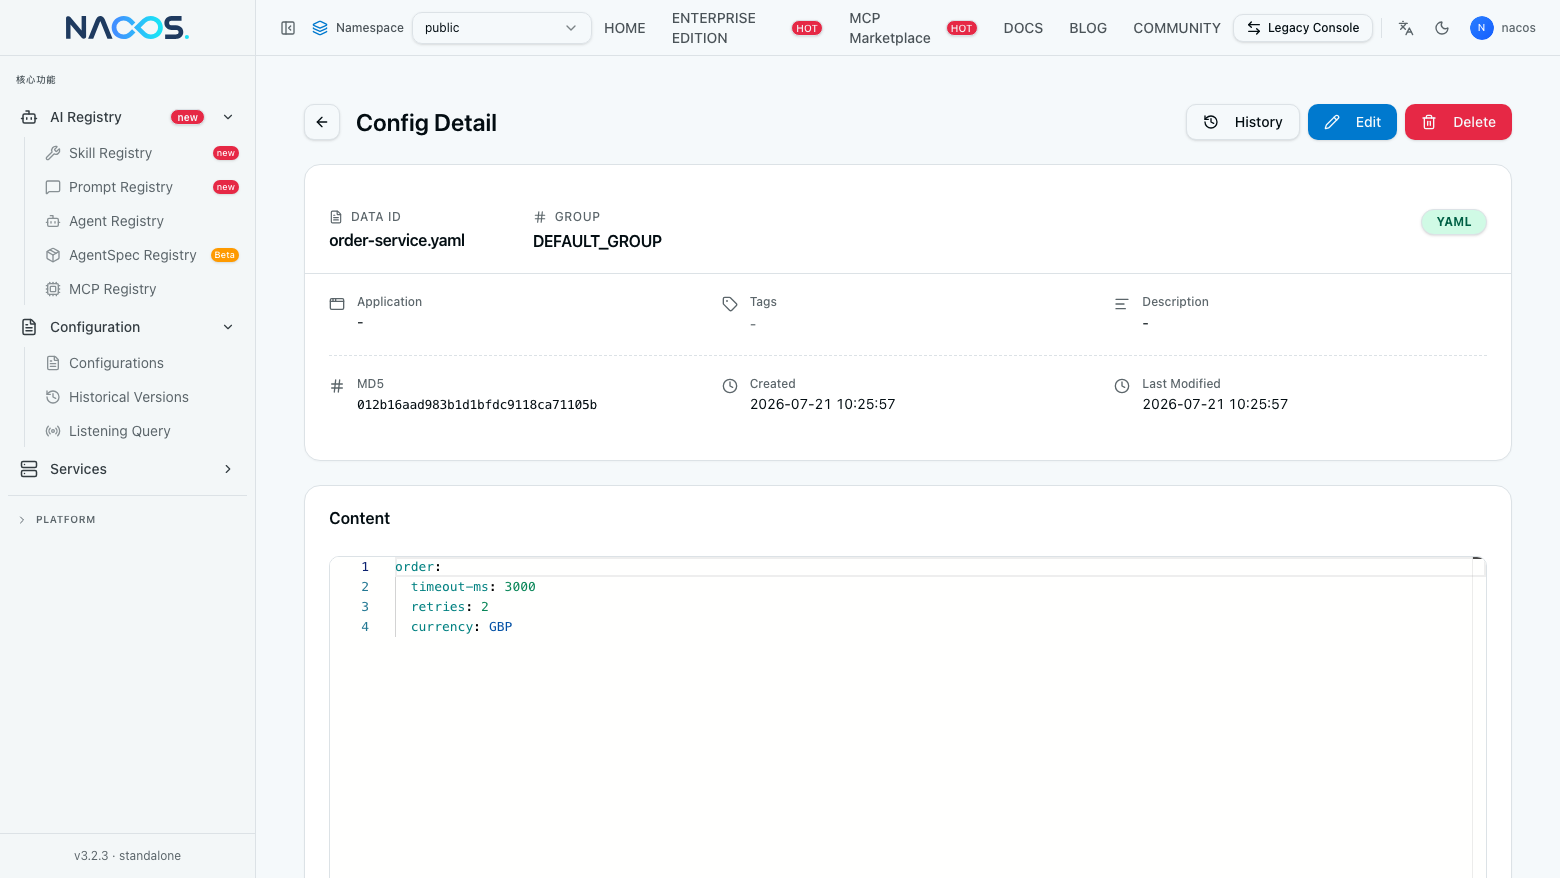Image resolution: width=1560 pixels, height=878 pixels.
Task: Click the Services server icon
Action: point(29,469)
